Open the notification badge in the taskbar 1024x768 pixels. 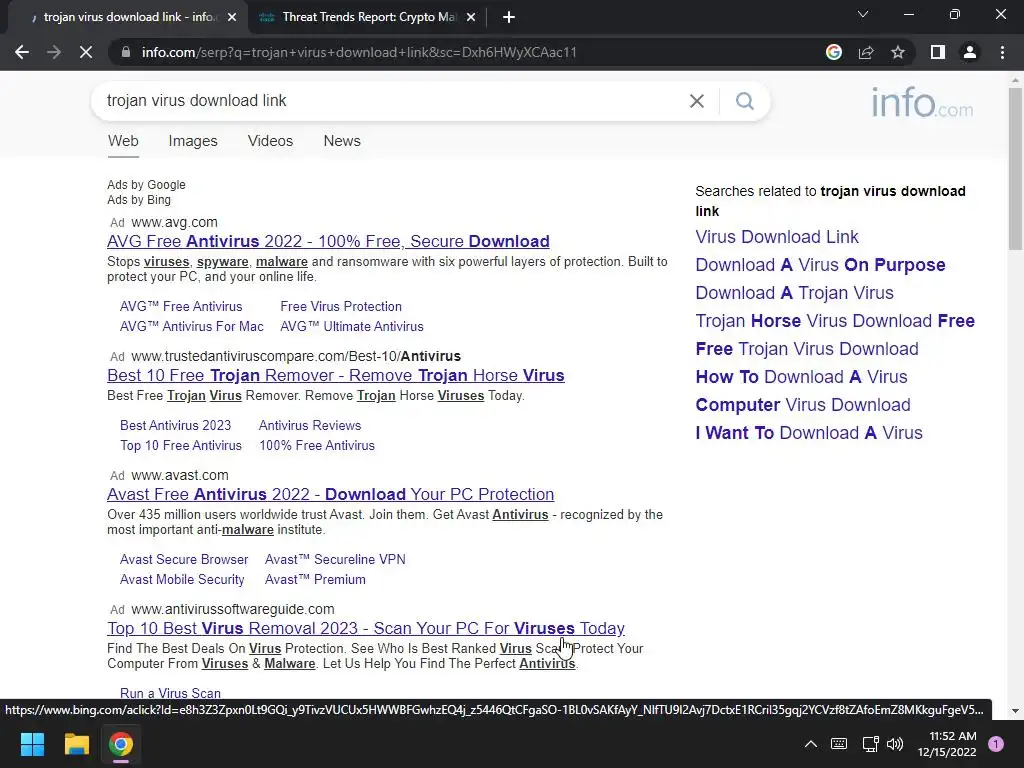[996, 744]
